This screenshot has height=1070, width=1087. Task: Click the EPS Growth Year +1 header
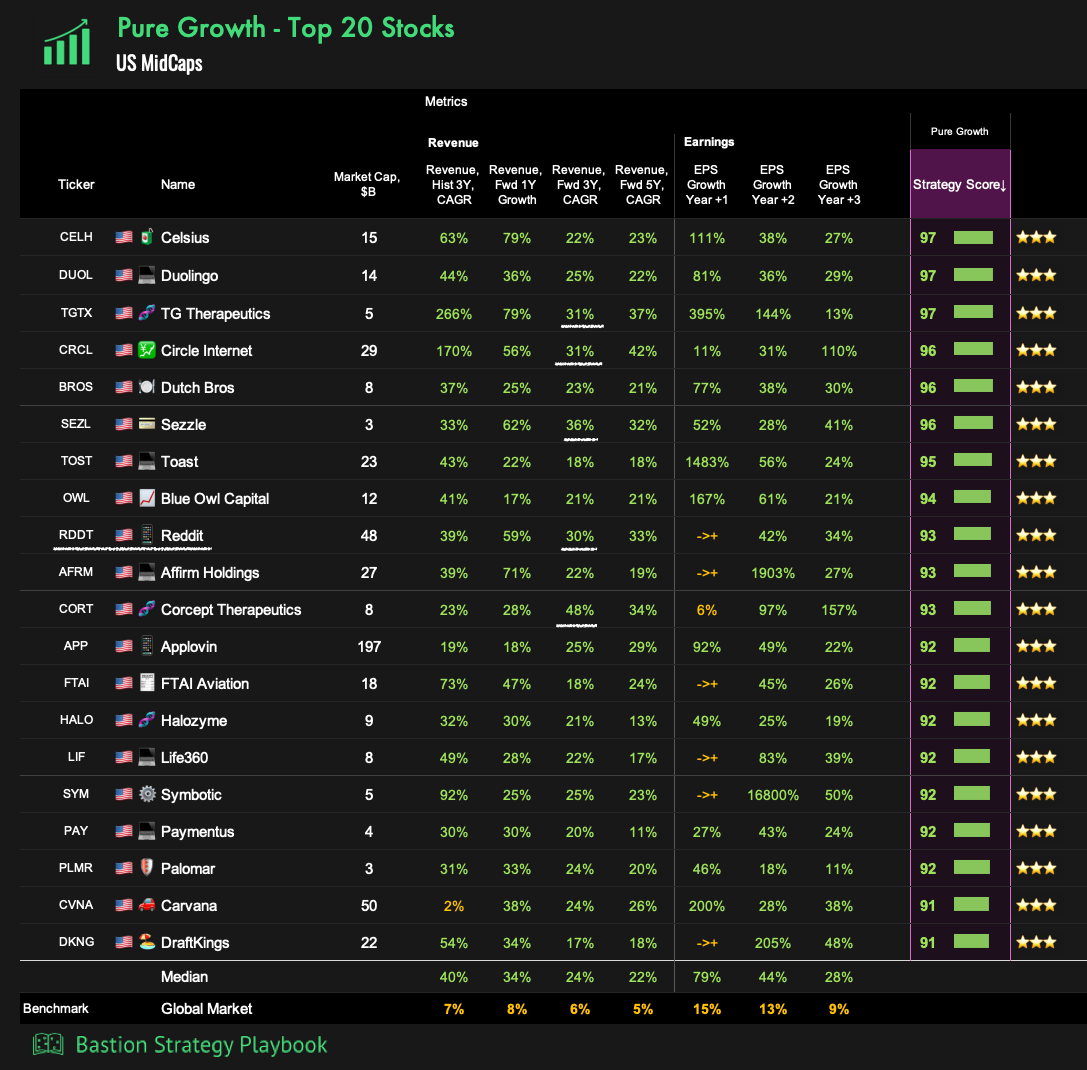click(x=706, y=184)
